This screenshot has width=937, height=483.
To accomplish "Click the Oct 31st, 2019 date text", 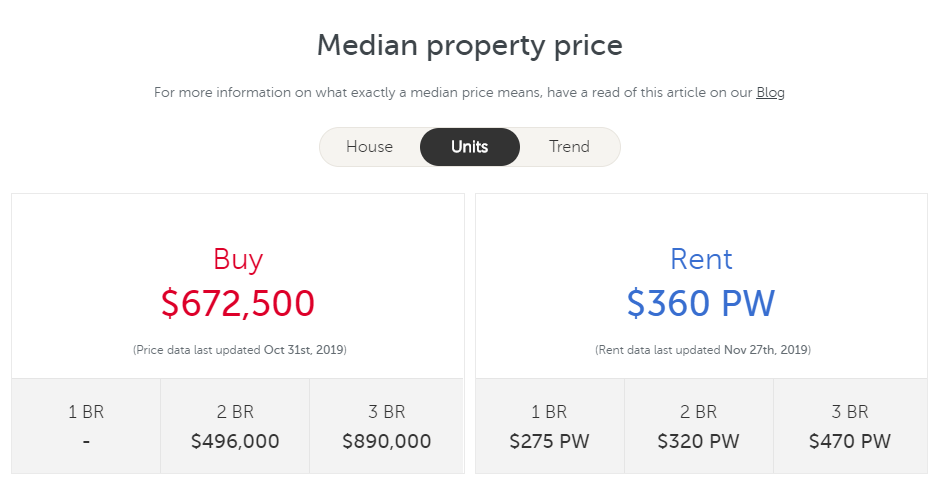I will click(304, 350).
